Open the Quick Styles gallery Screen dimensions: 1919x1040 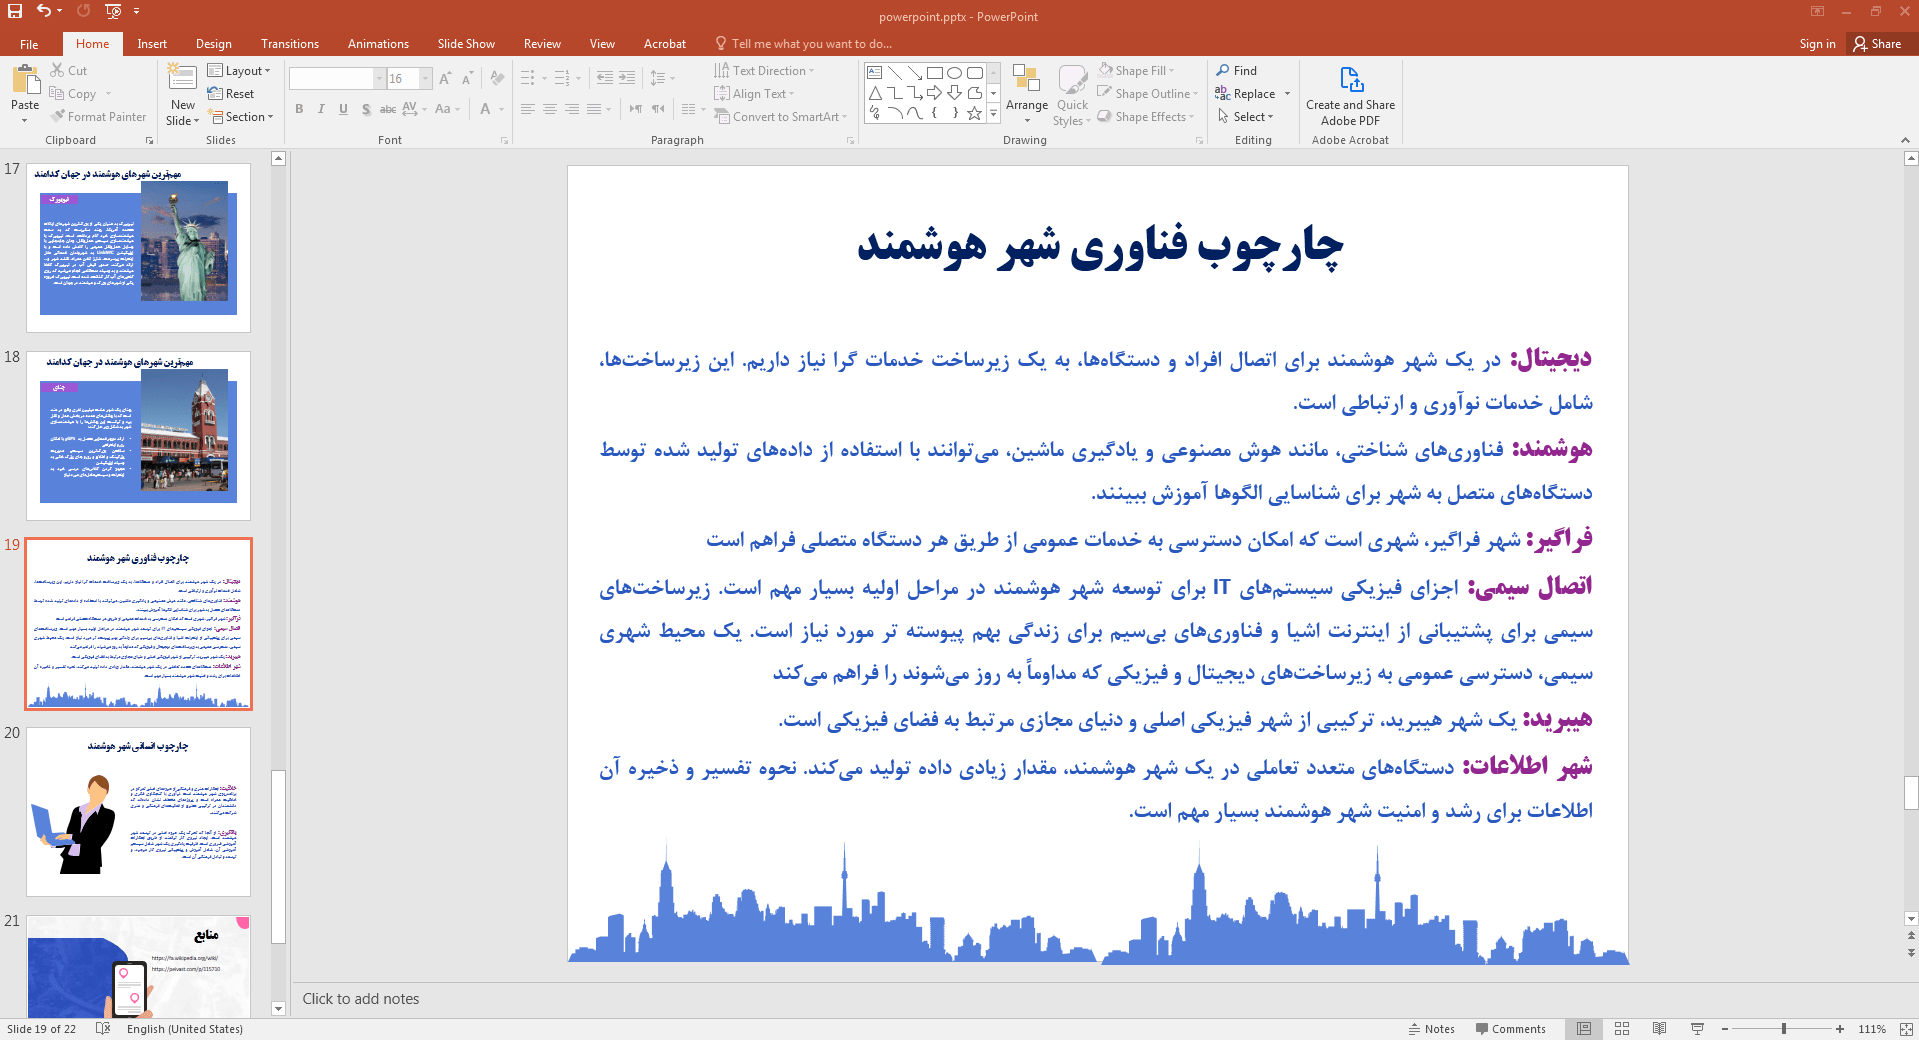click(1072, 96)
